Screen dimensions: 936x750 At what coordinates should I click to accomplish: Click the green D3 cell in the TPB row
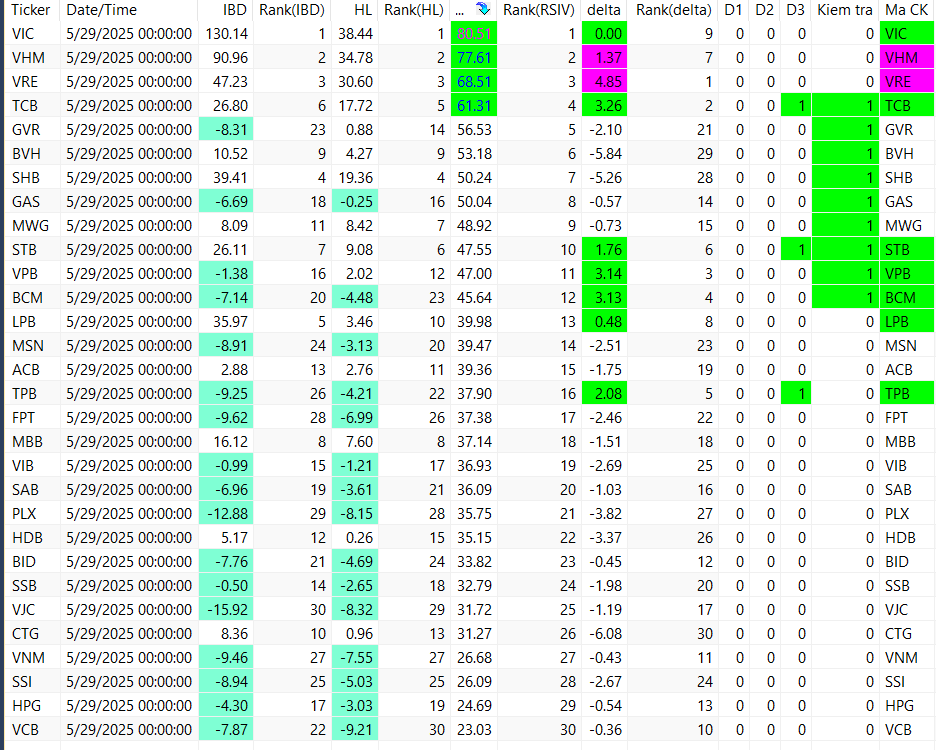[x=796, y=394]
